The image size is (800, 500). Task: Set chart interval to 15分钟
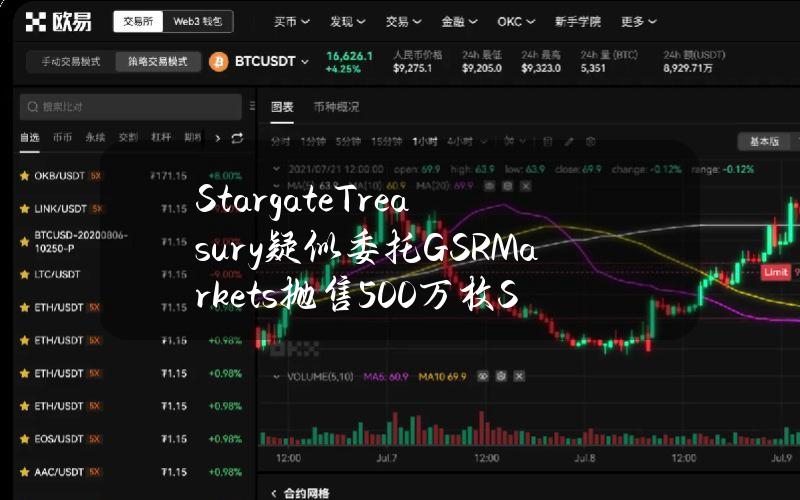[386, 141]
